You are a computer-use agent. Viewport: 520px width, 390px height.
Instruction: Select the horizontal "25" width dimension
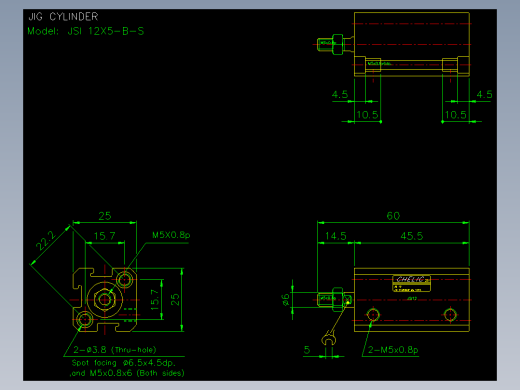click(105, 216)
